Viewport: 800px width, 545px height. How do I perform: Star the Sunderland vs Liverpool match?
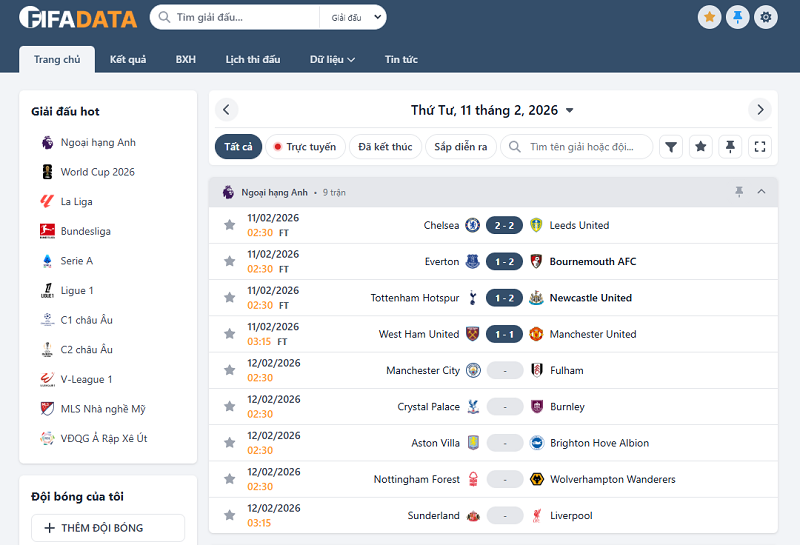(x=229, y=515)
